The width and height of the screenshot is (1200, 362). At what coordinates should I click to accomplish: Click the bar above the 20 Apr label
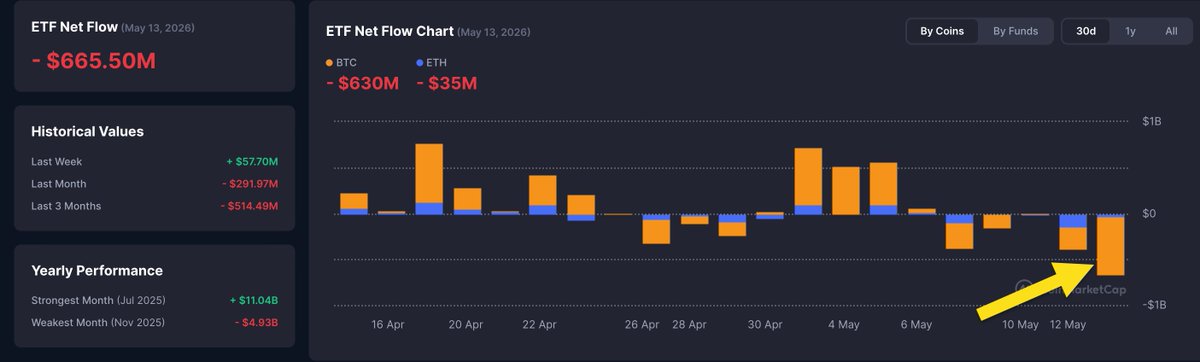click(467, 201)
